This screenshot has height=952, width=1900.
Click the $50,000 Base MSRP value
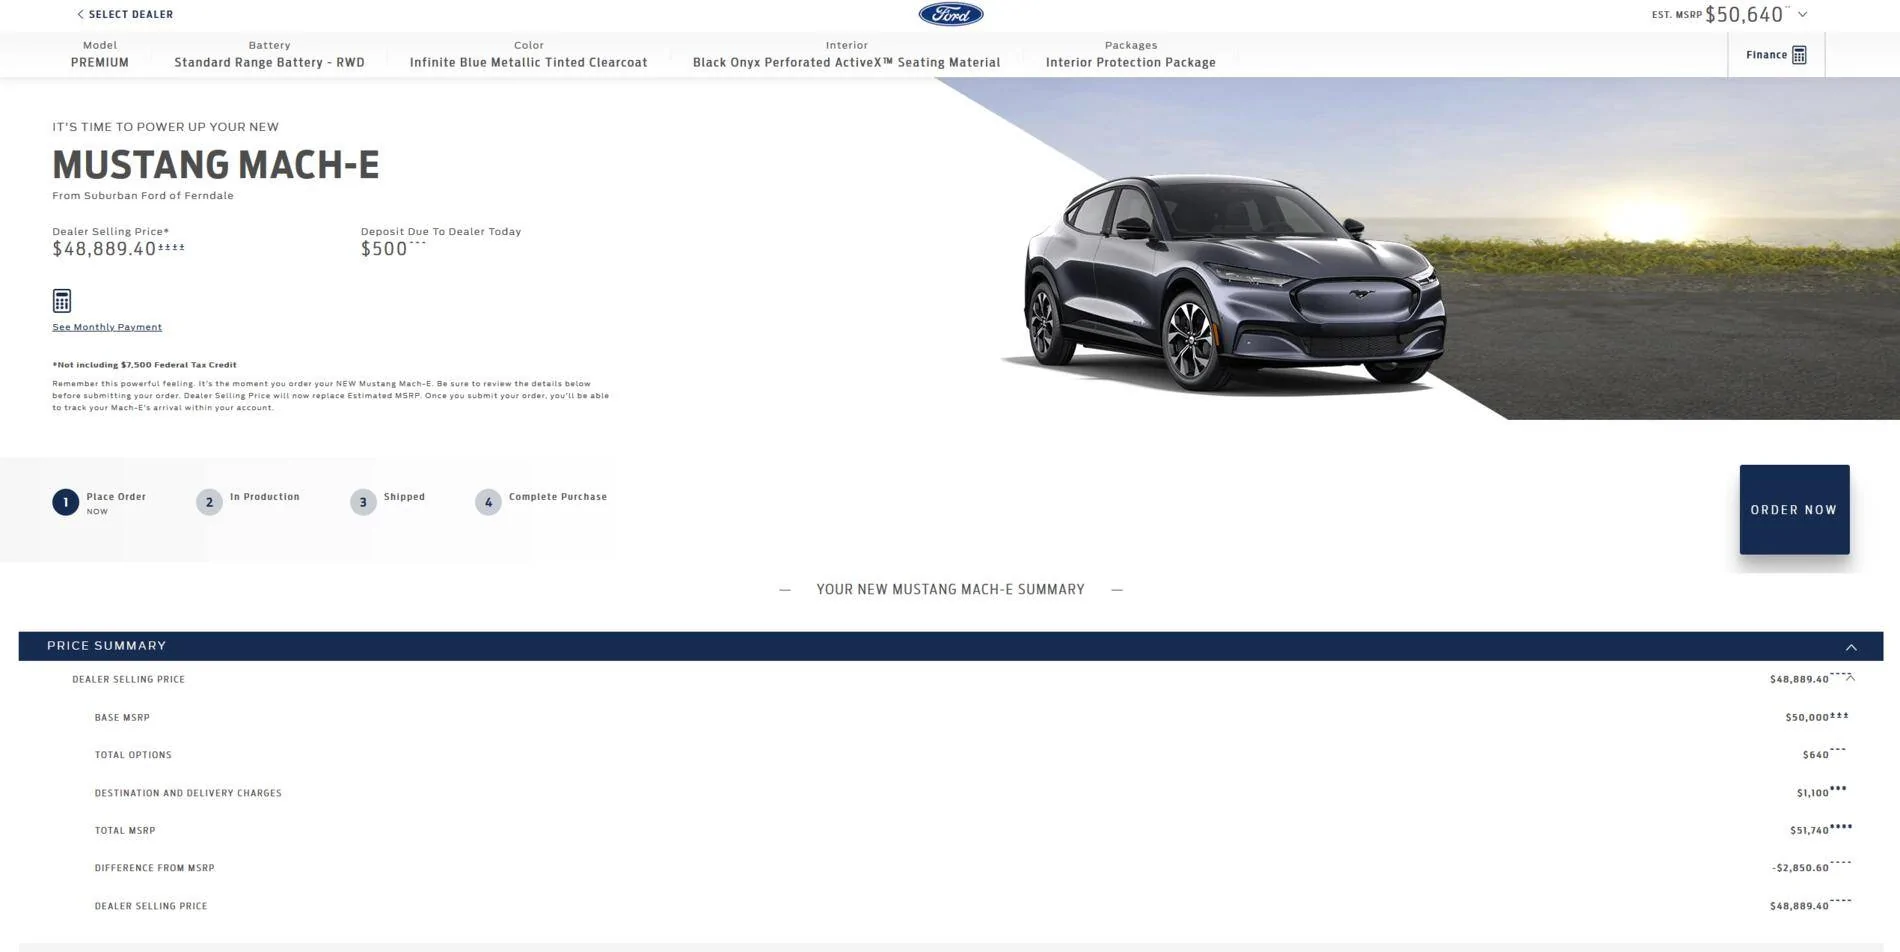pyautogui.click(x=1807, y=717)
